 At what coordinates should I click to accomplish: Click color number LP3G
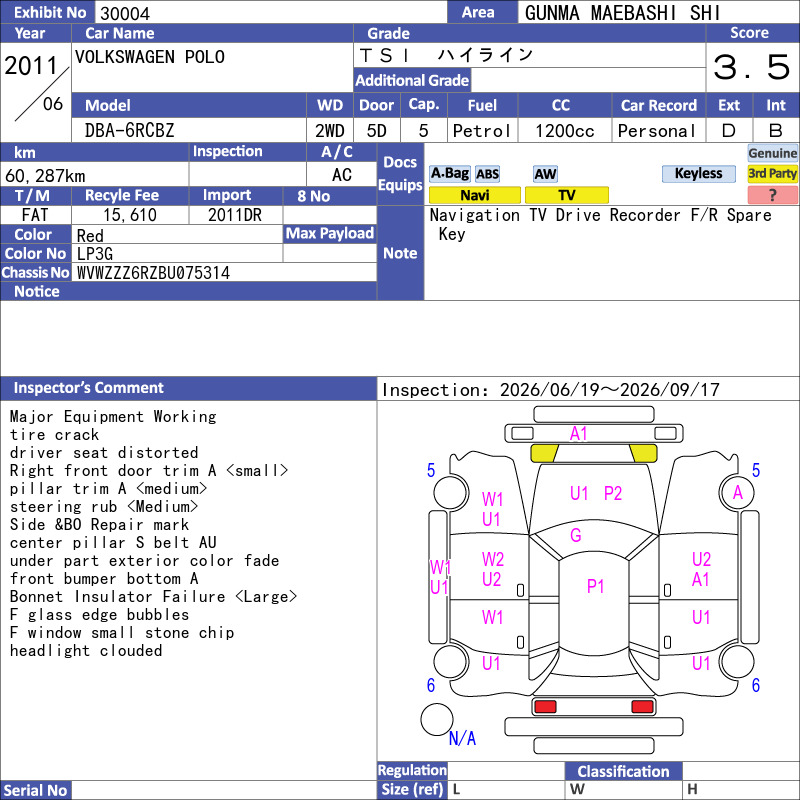click(95, 254)
